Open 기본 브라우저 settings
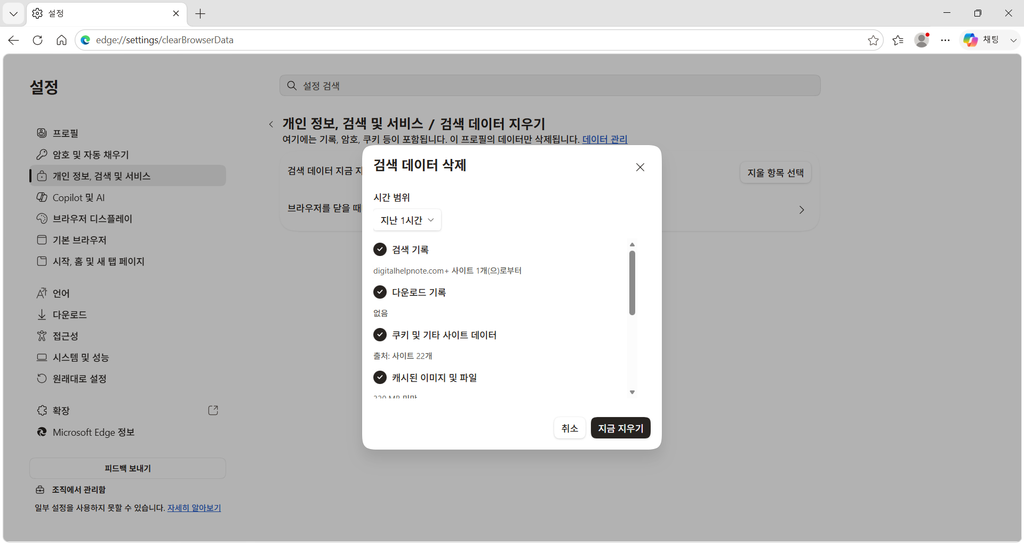This screenshot has height=544, width=1024. 128,240
